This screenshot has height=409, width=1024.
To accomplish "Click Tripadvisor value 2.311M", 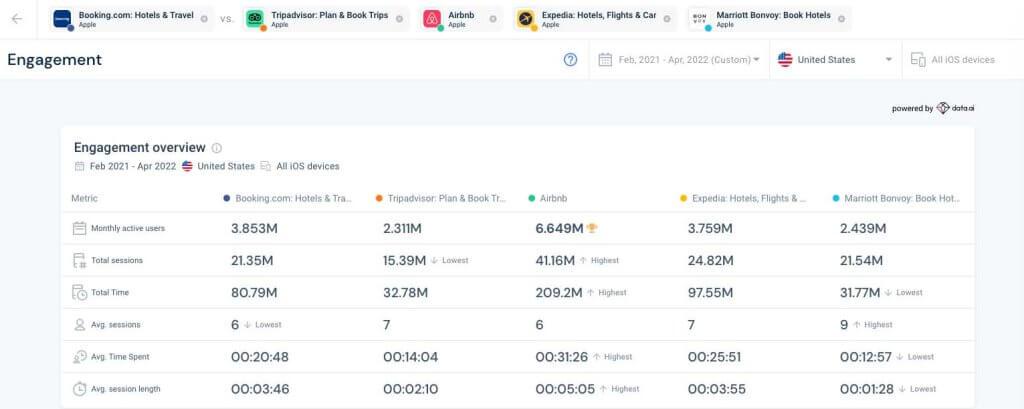I will 402,229.
